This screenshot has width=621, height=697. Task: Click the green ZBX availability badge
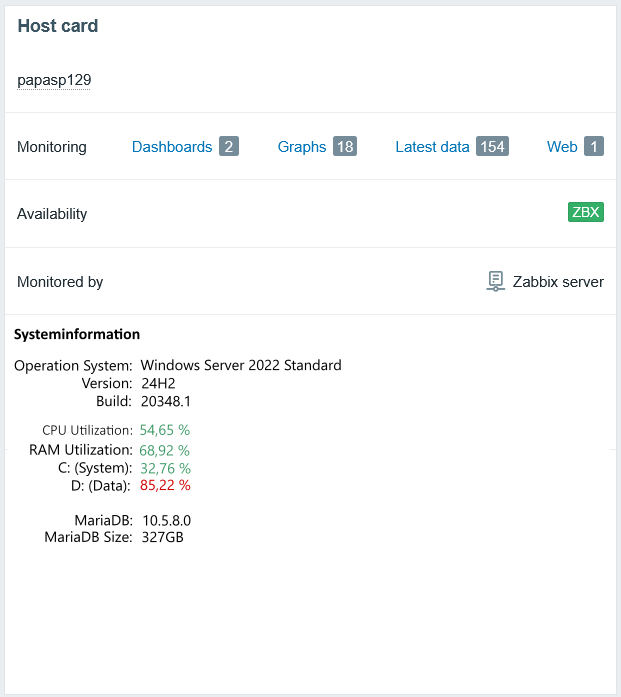[586, 212]
